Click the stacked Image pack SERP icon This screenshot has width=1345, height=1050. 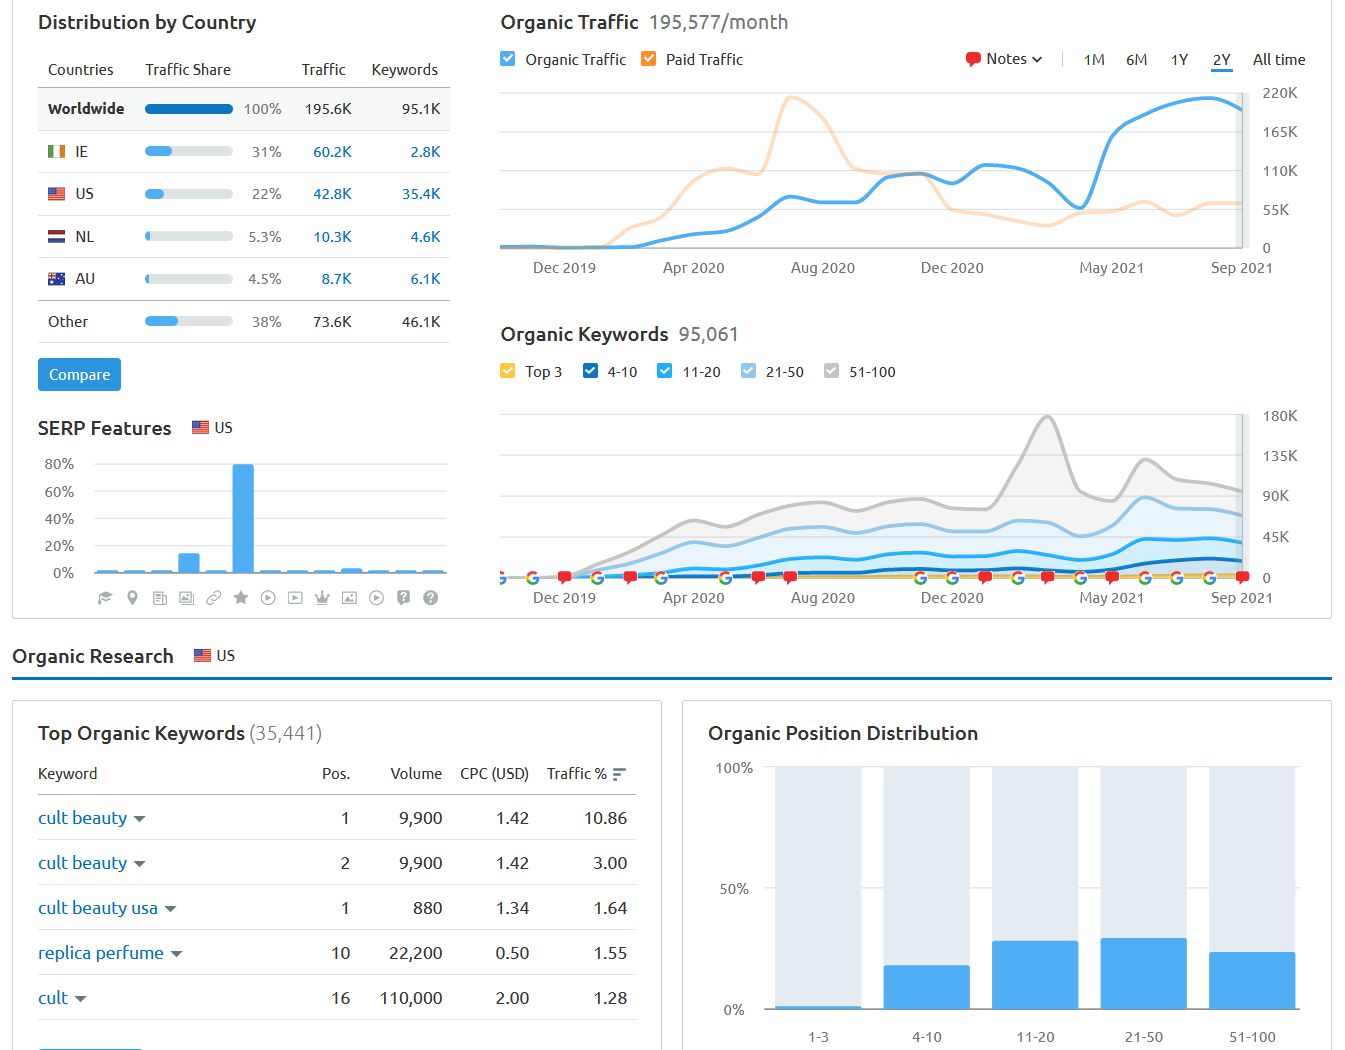pyautogui.click(x=186, y=598)
